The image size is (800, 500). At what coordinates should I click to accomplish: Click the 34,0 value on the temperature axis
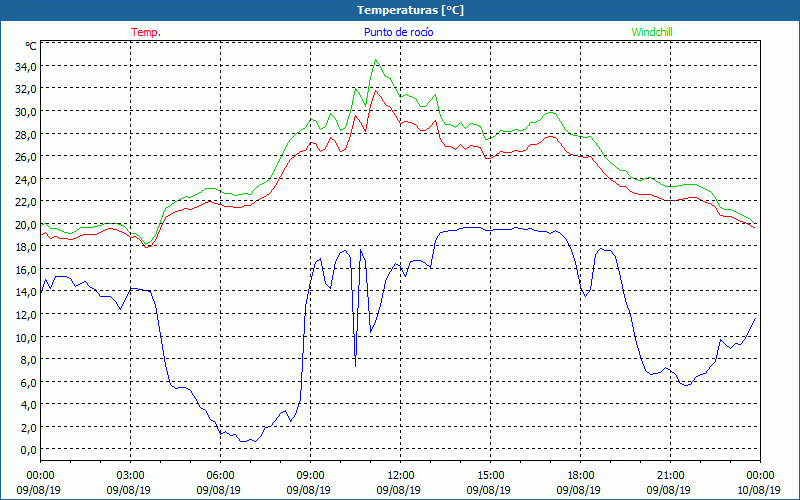26,67
